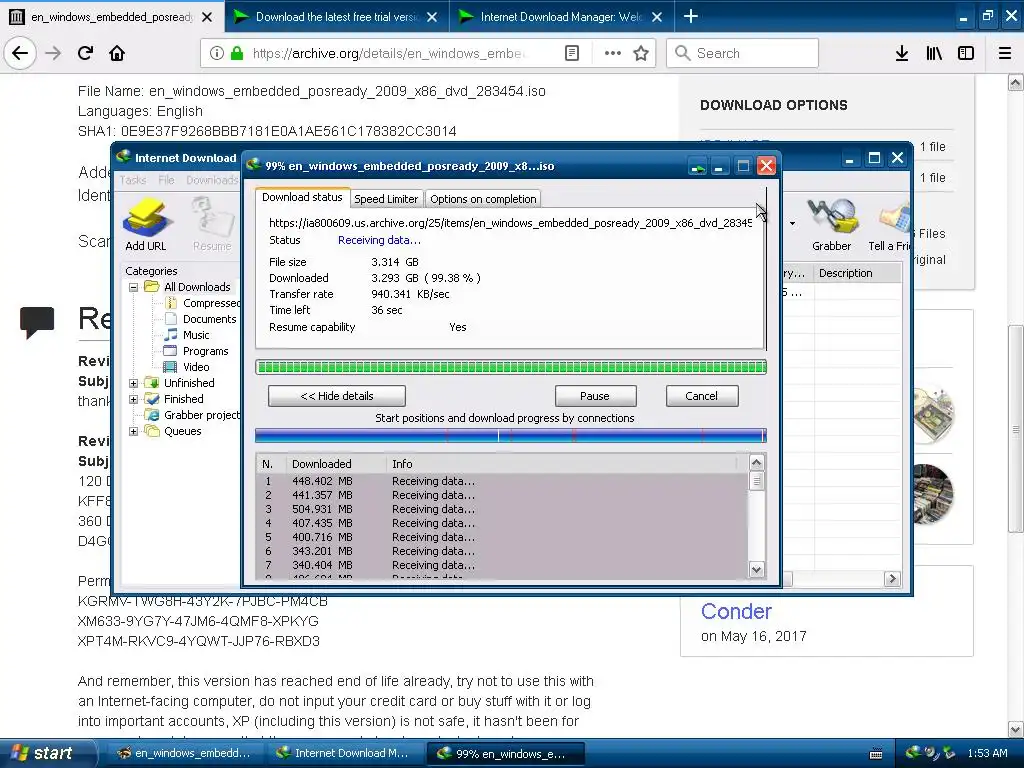This screenshot has width=1024, height=768.
Task: Open the Options on completion tab
Action: coord(483,199)
